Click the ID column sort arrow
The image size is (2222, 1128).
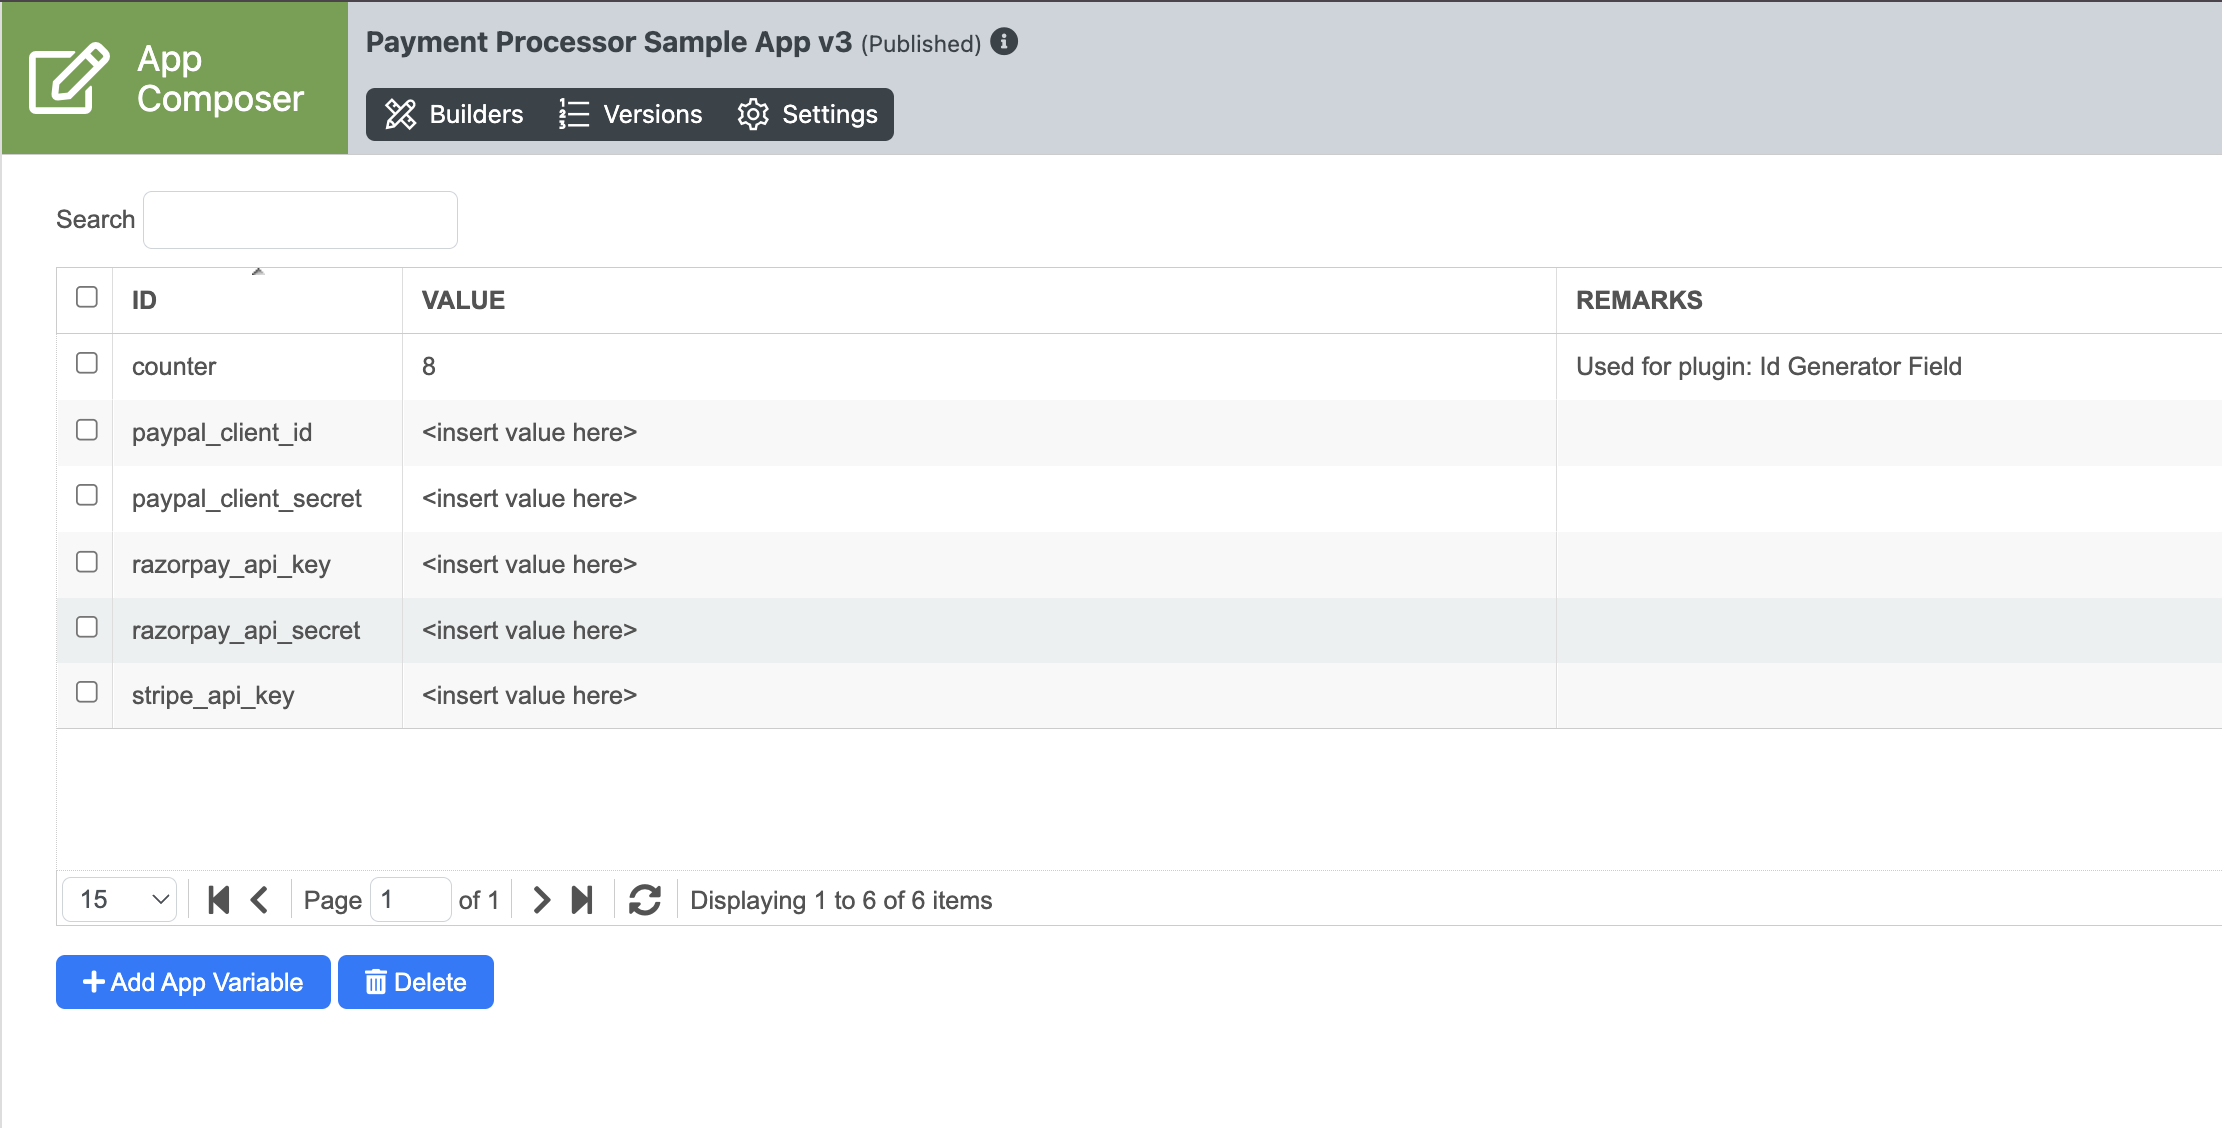point(258,272)
